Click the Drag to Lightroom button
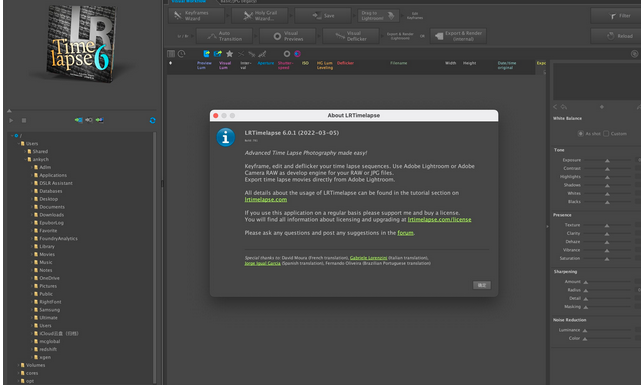The image size is (641, 385). point(378,16)
